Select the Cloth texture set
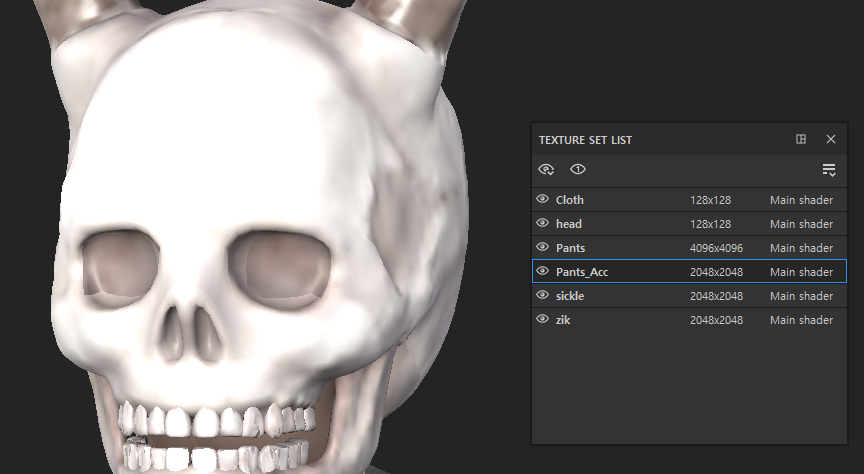Screen dimensions: 864x474 (x=570, y=200)
